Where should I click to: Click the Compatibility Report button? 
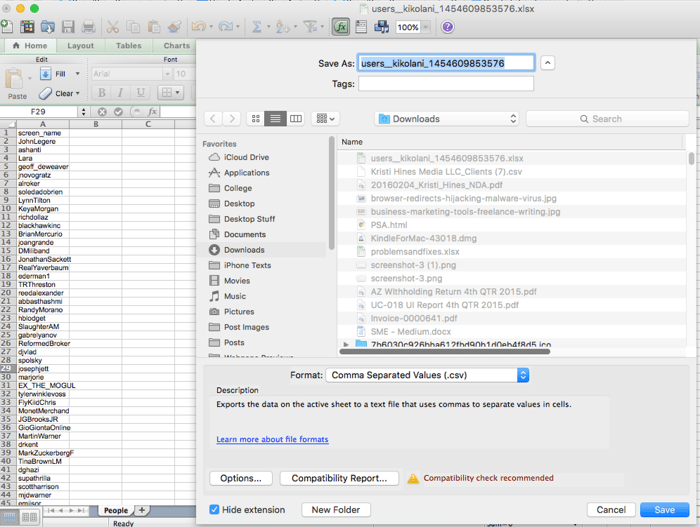[x=339, y=478]
